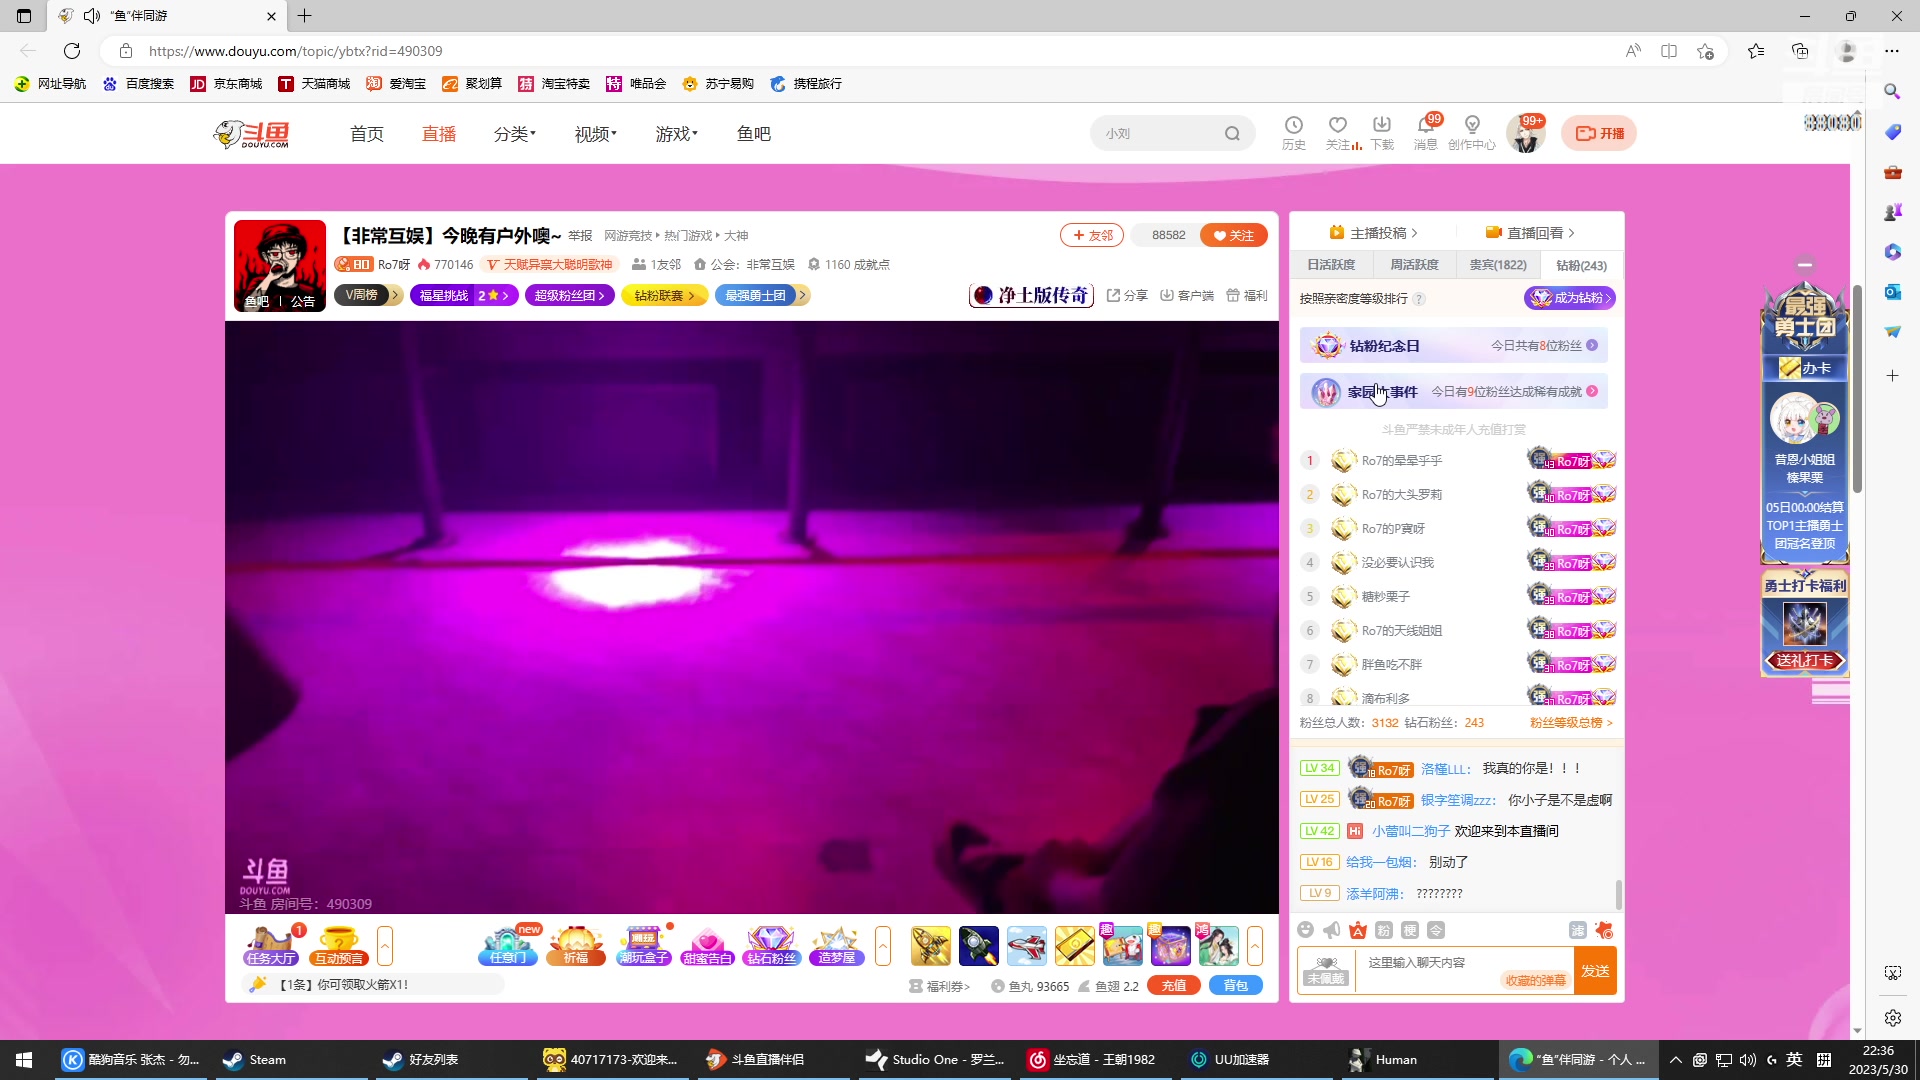Open the 互动预言 prediction icon

click(x=338, y=945)
